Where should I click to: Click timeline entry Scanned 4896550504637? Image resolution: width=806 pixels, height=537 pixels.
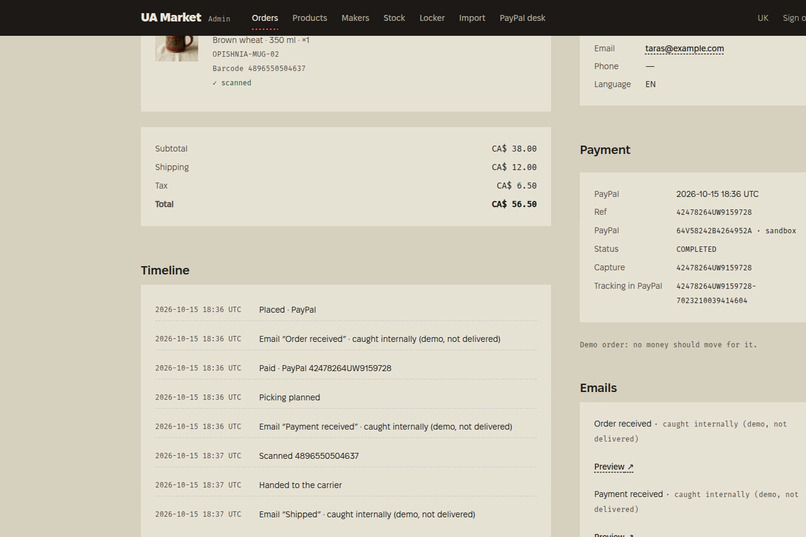(x=308, y=456)
